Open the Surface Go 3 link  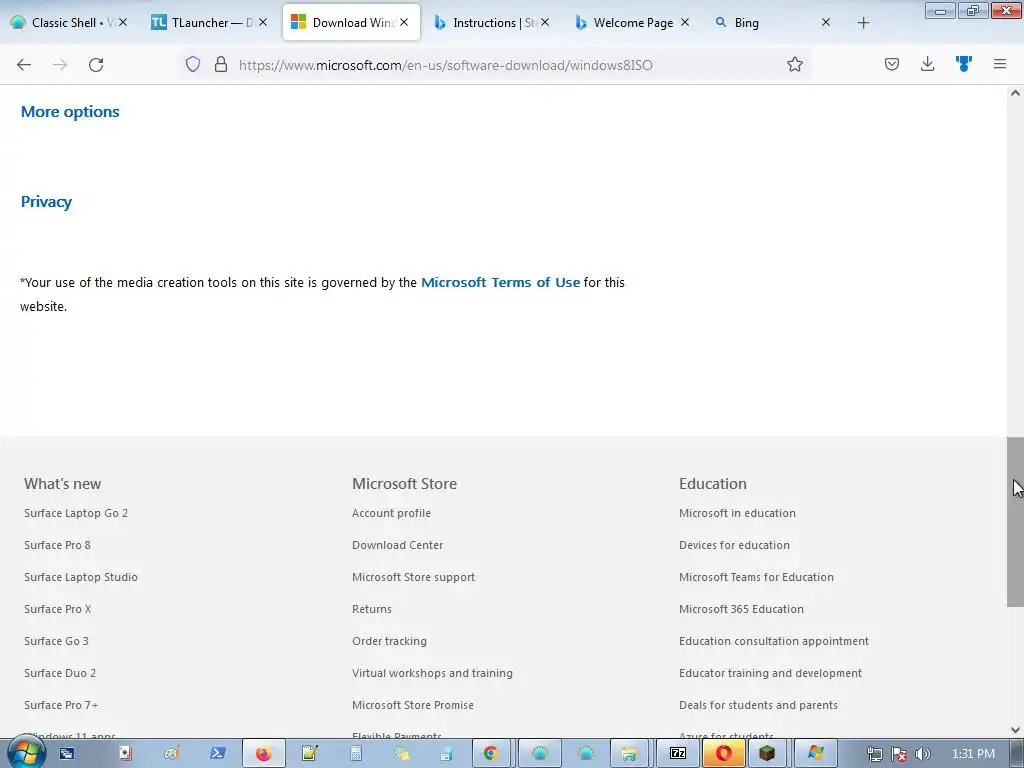click(x=56, y=641)
